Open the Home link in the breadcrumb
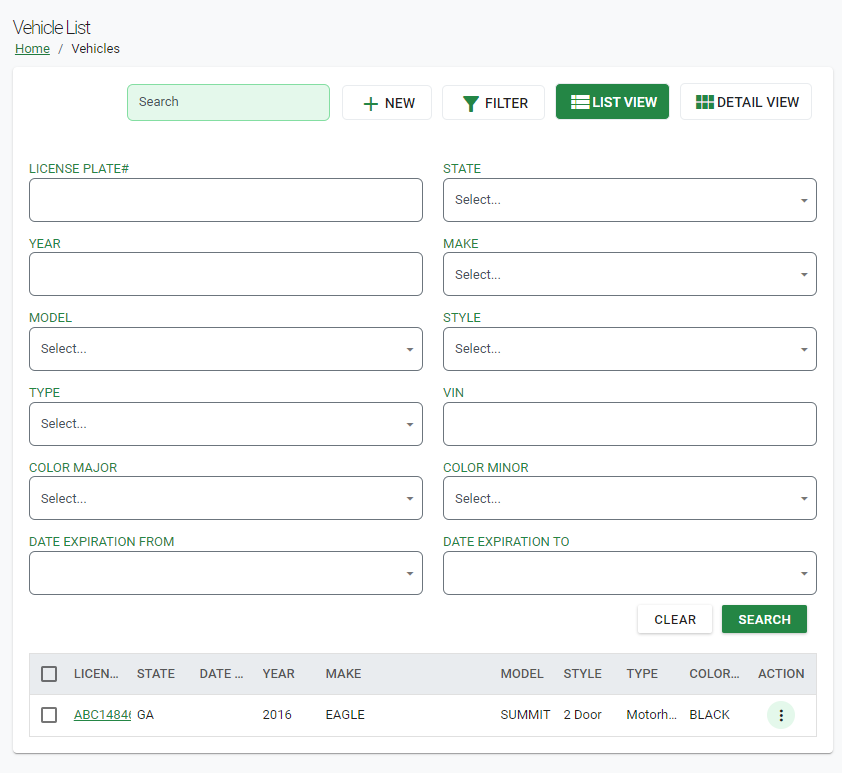 pos(32,48)
